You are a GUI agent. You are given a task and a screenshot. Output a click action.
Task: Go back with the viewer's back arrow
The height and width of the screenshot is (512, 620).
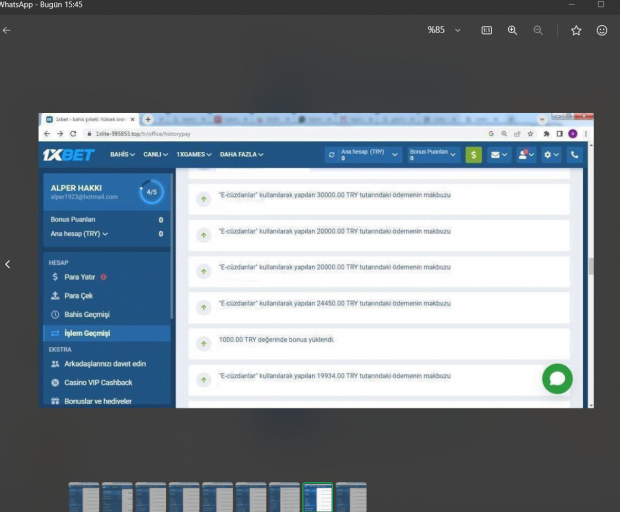click(x=6, y=30)
